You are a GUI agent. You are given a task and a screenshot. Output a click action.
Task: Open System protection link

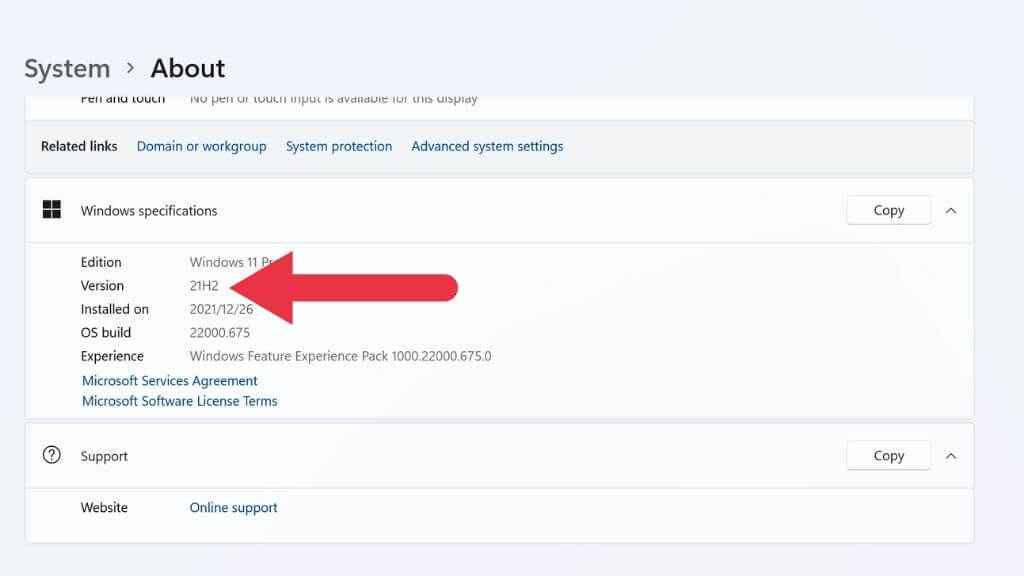[x=339, y=146]
